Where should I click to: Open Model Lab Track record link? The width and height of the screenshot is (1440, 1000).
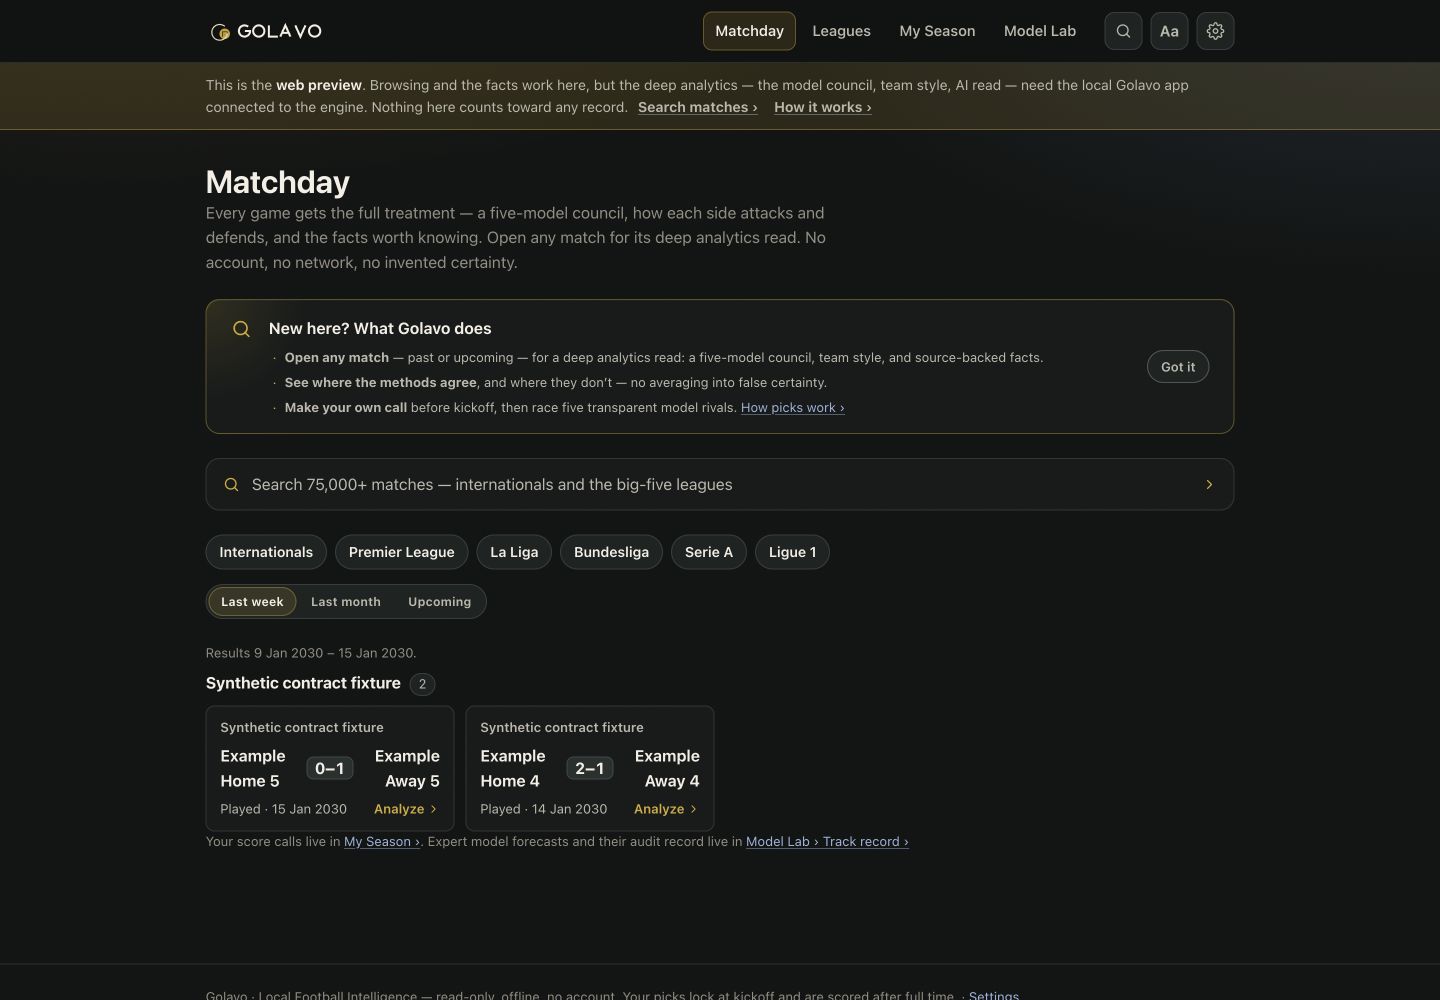[827, 842]
